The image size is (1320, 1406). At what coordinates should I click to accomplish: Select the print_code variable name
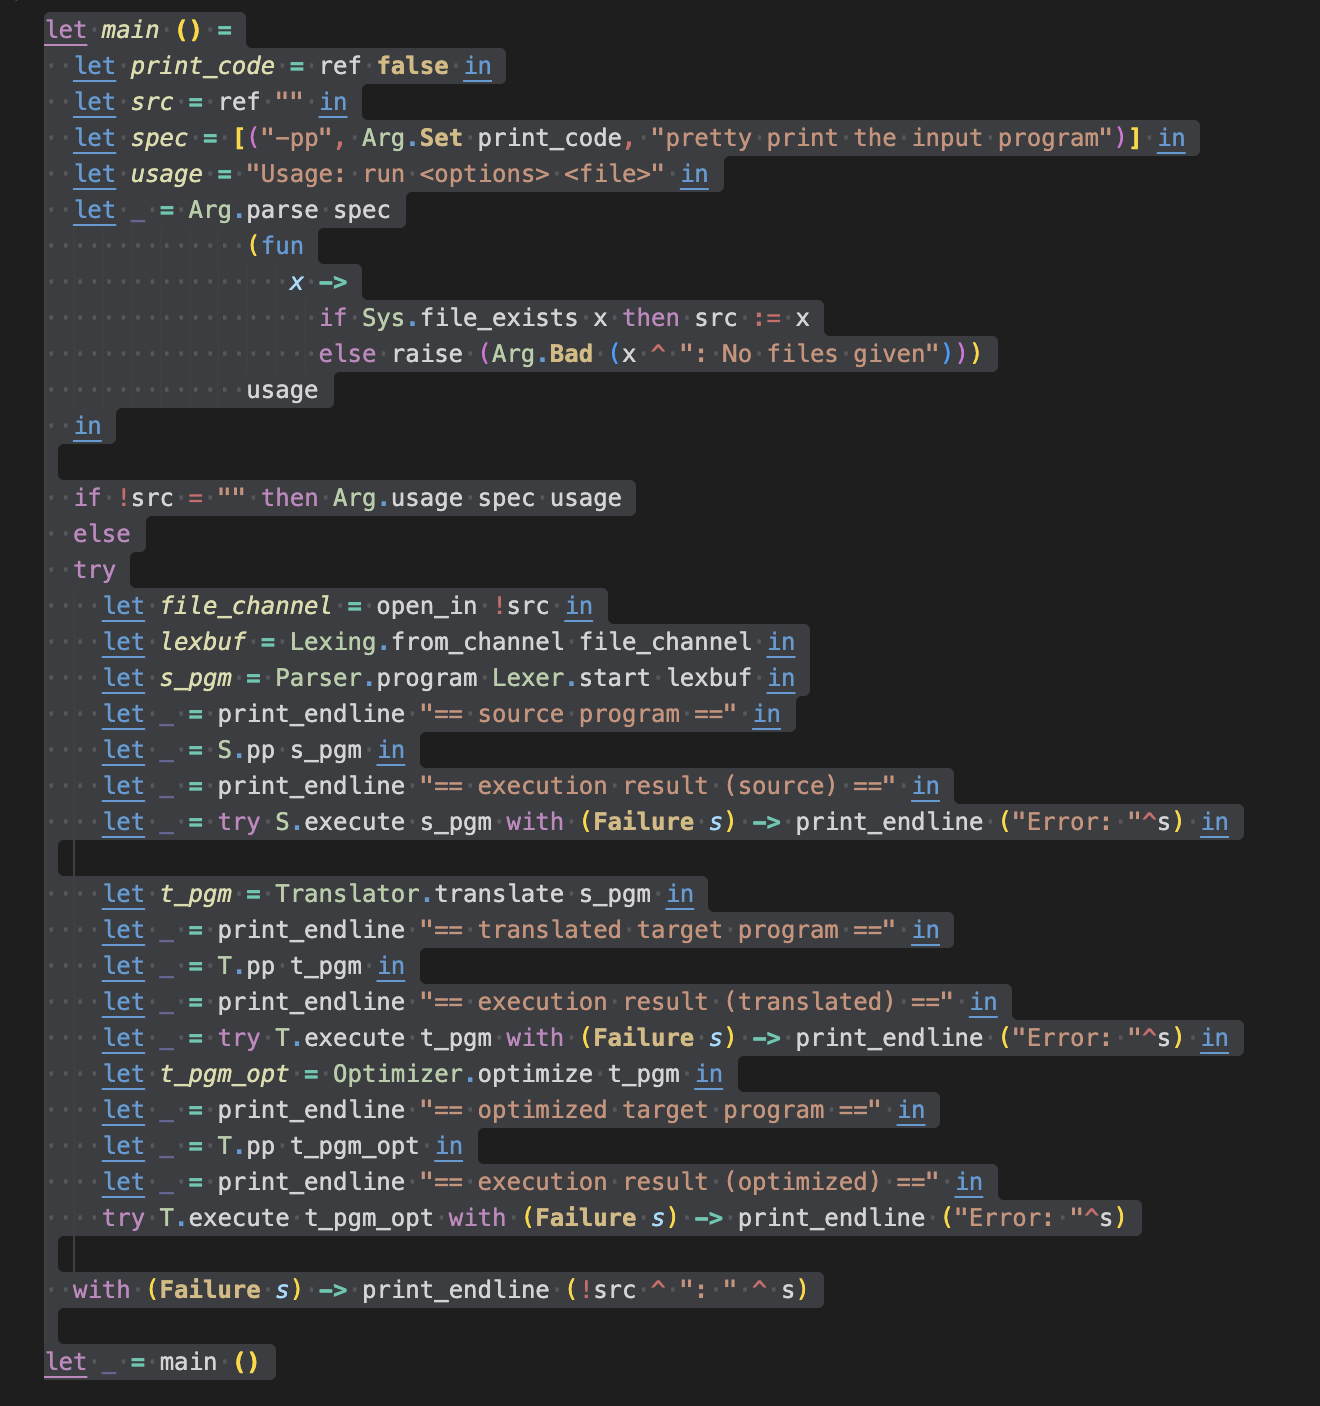click(200, 66)
